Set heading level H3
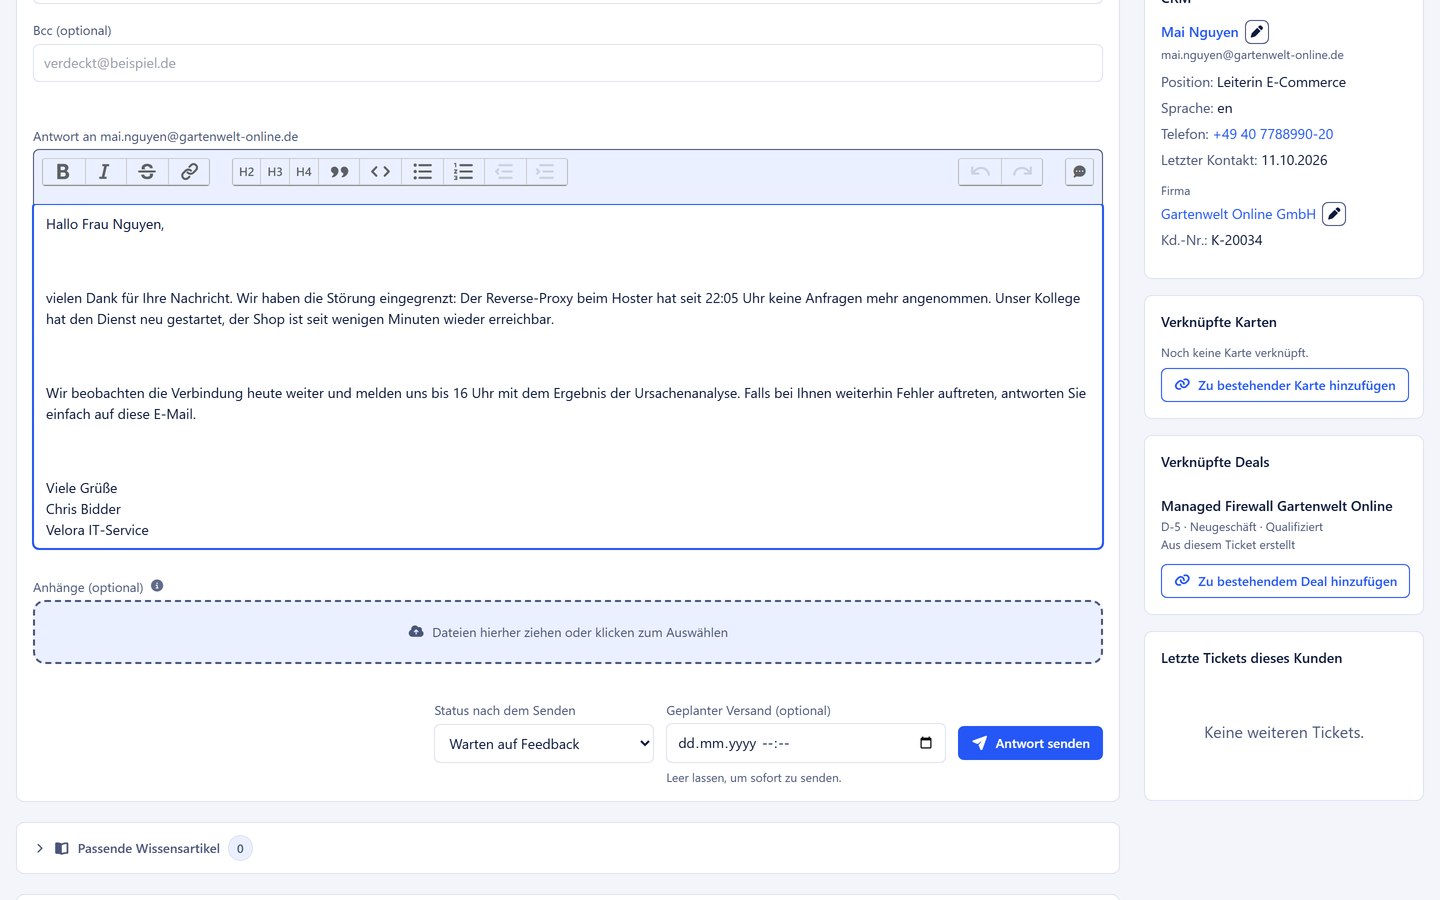 (x=275, y=172)
